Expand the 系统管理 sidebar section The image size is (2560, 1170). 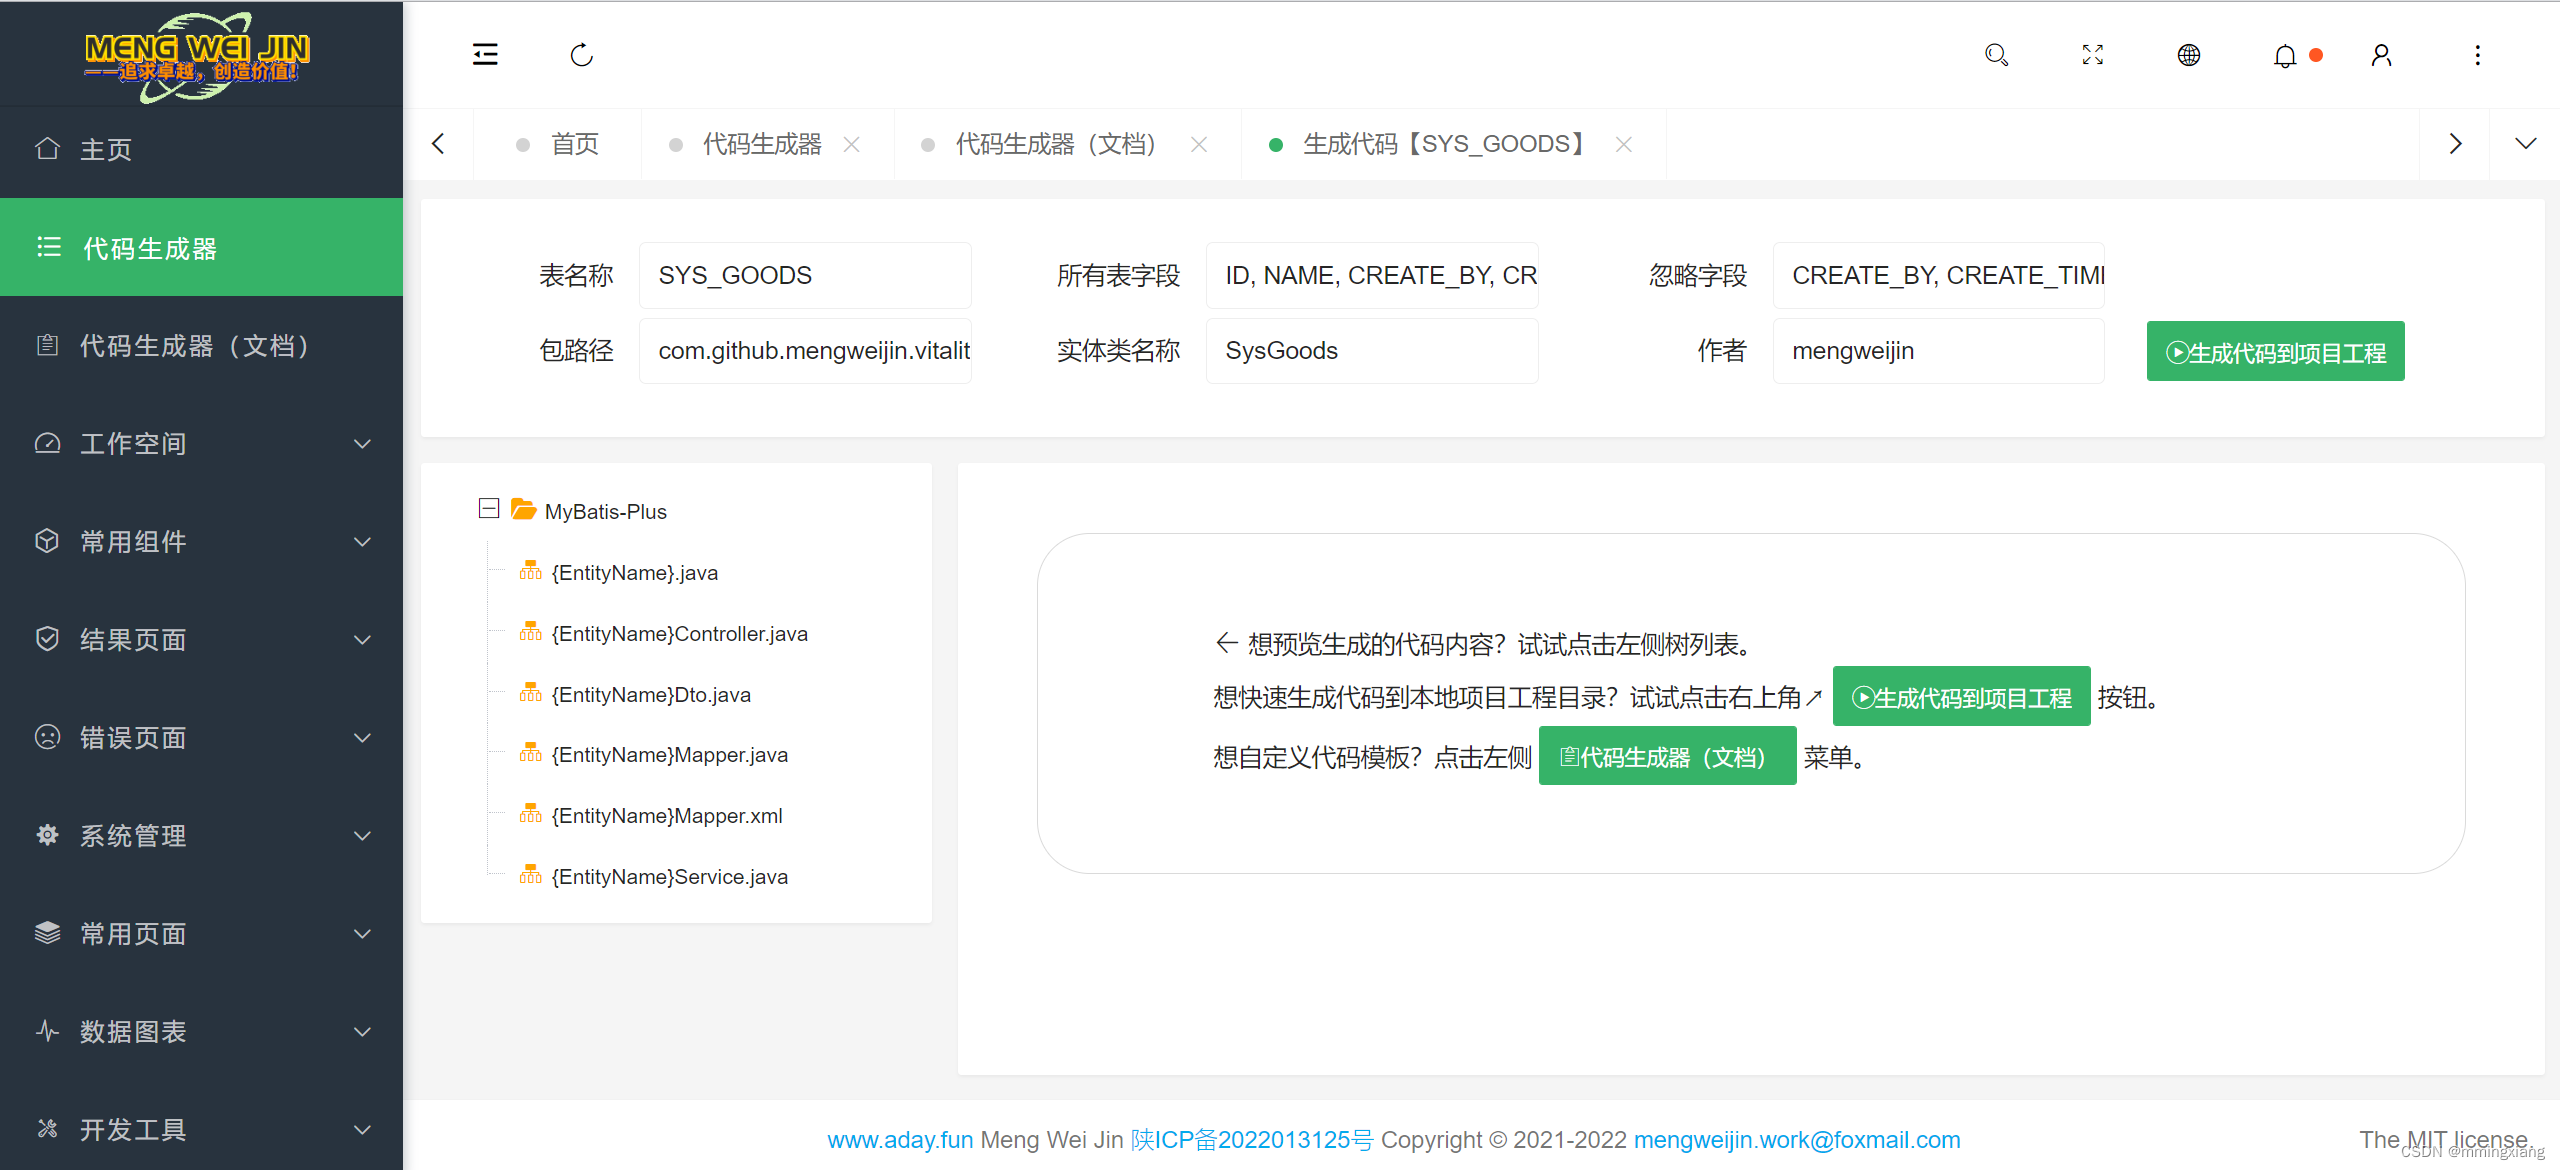133,835
